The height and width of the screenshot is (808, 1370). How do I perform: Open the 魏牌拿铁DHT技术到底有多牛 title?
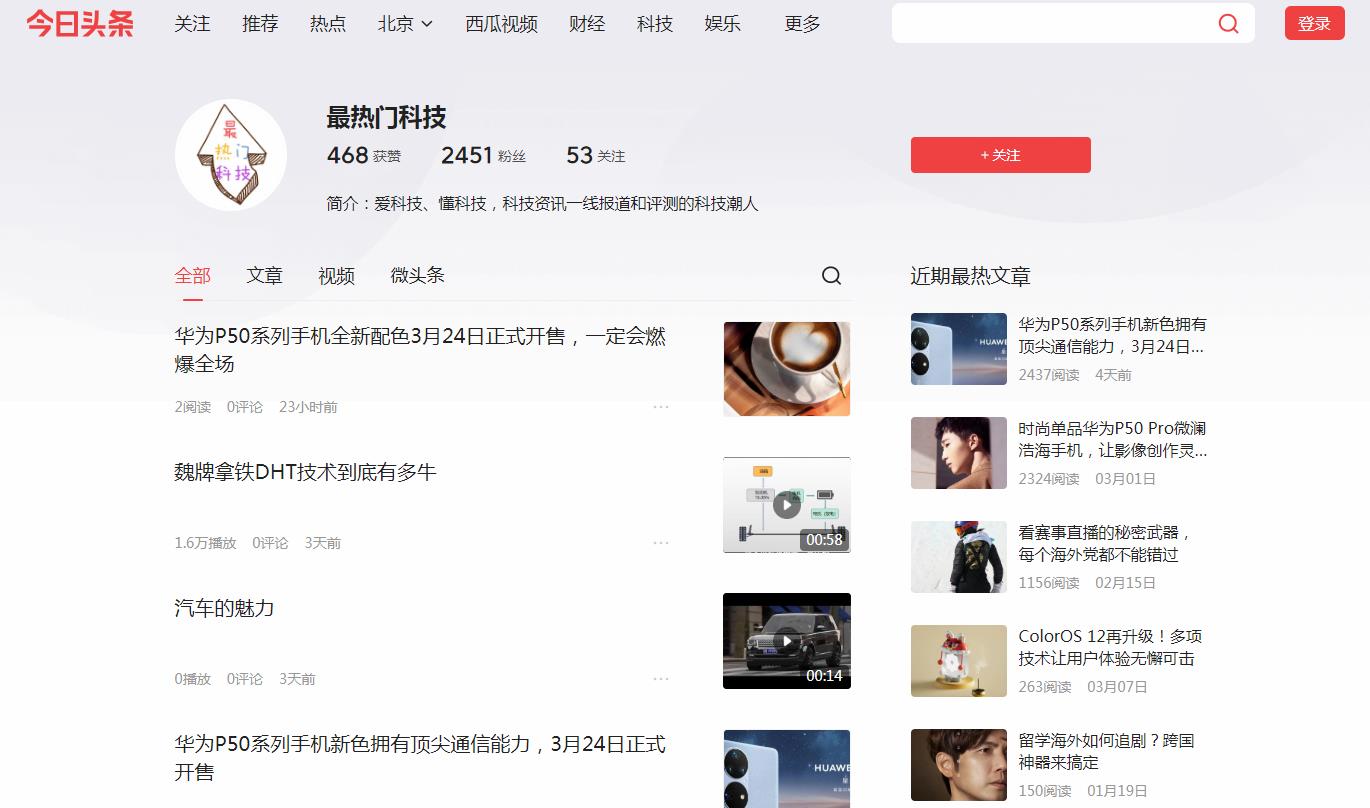(305, 472)
